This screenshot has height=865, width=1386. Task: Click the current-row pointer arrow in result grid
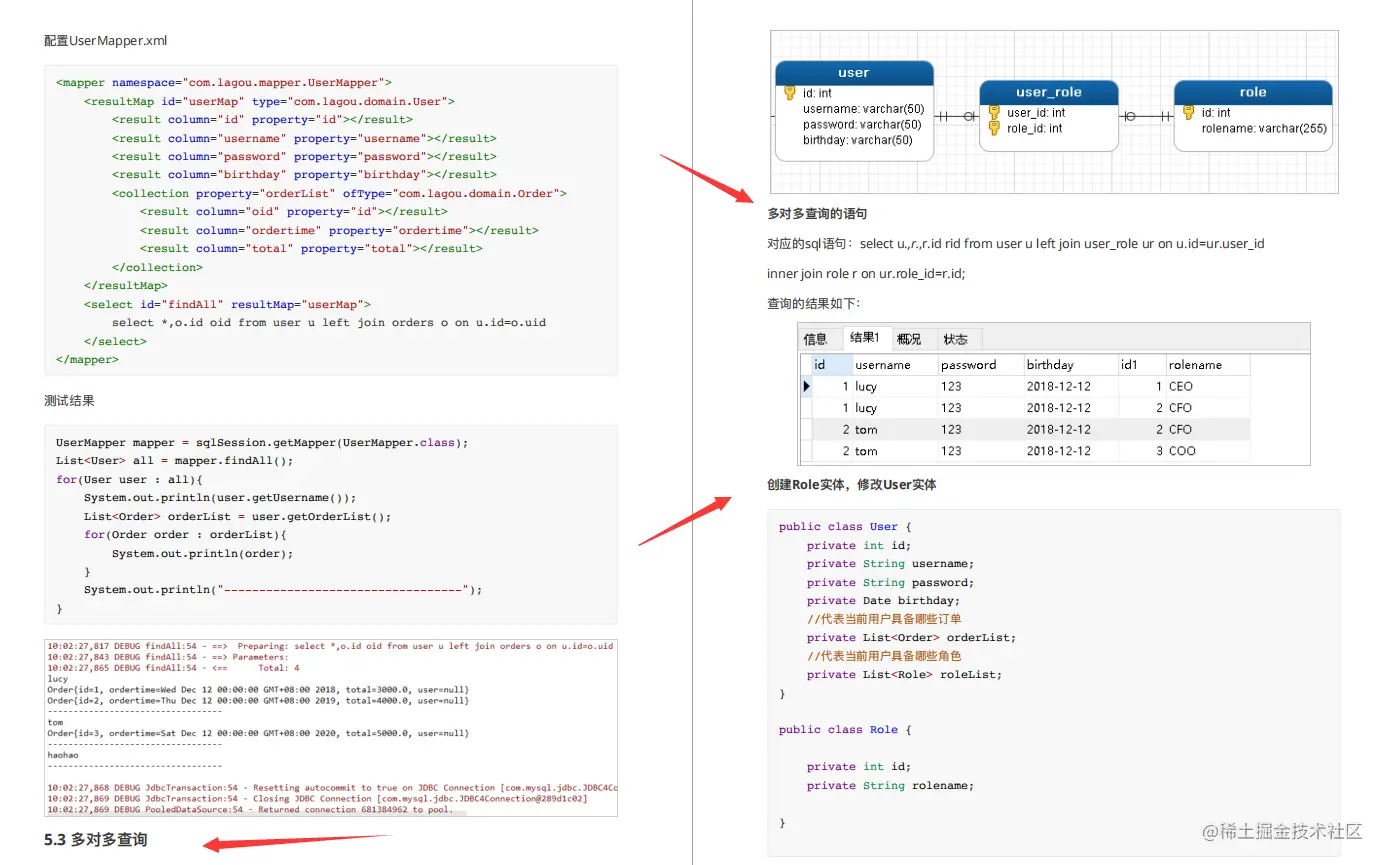click(806, 386)
